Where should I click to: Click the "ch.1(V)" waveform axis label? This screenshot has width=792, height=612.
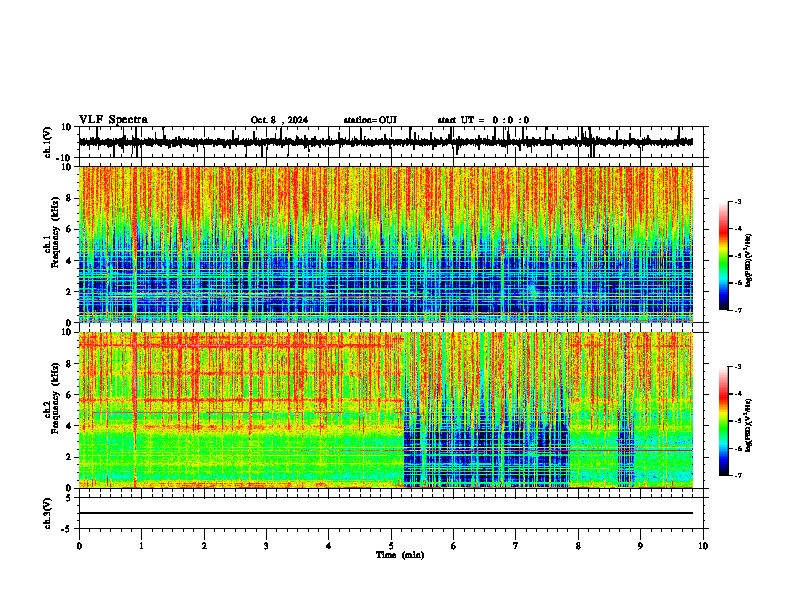(48, 142)
